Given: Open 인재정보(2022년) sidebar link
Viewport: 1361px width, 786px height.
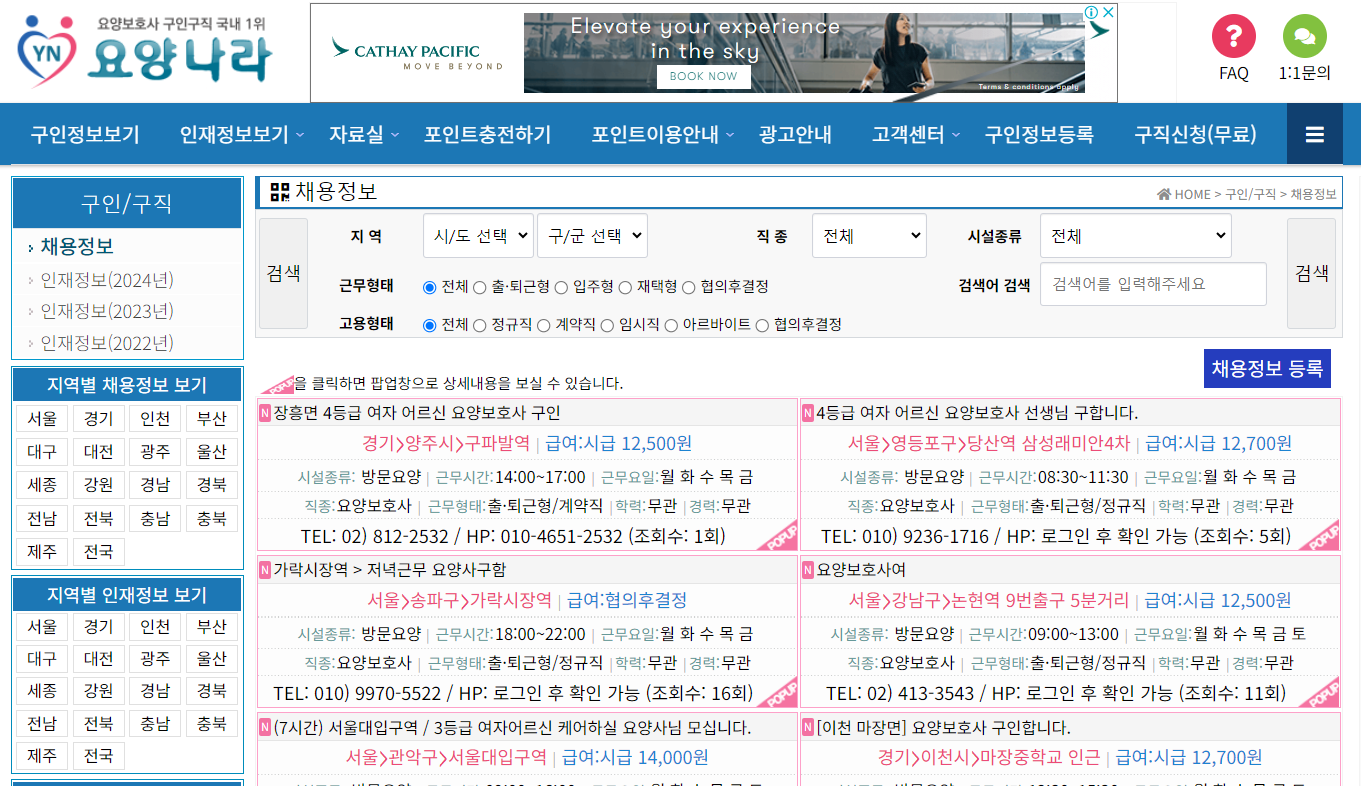Looking at the screenshot, I should (107, 343).
